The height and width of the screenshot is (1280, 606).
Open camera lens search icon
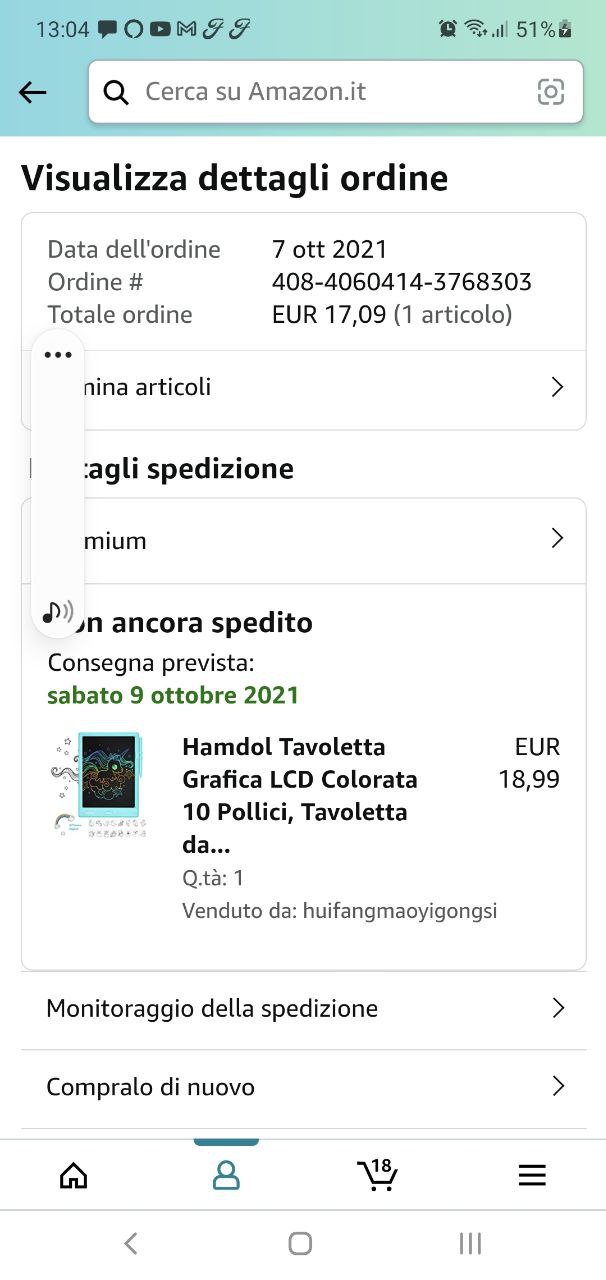pyautogui.click(x=551, y=92)
